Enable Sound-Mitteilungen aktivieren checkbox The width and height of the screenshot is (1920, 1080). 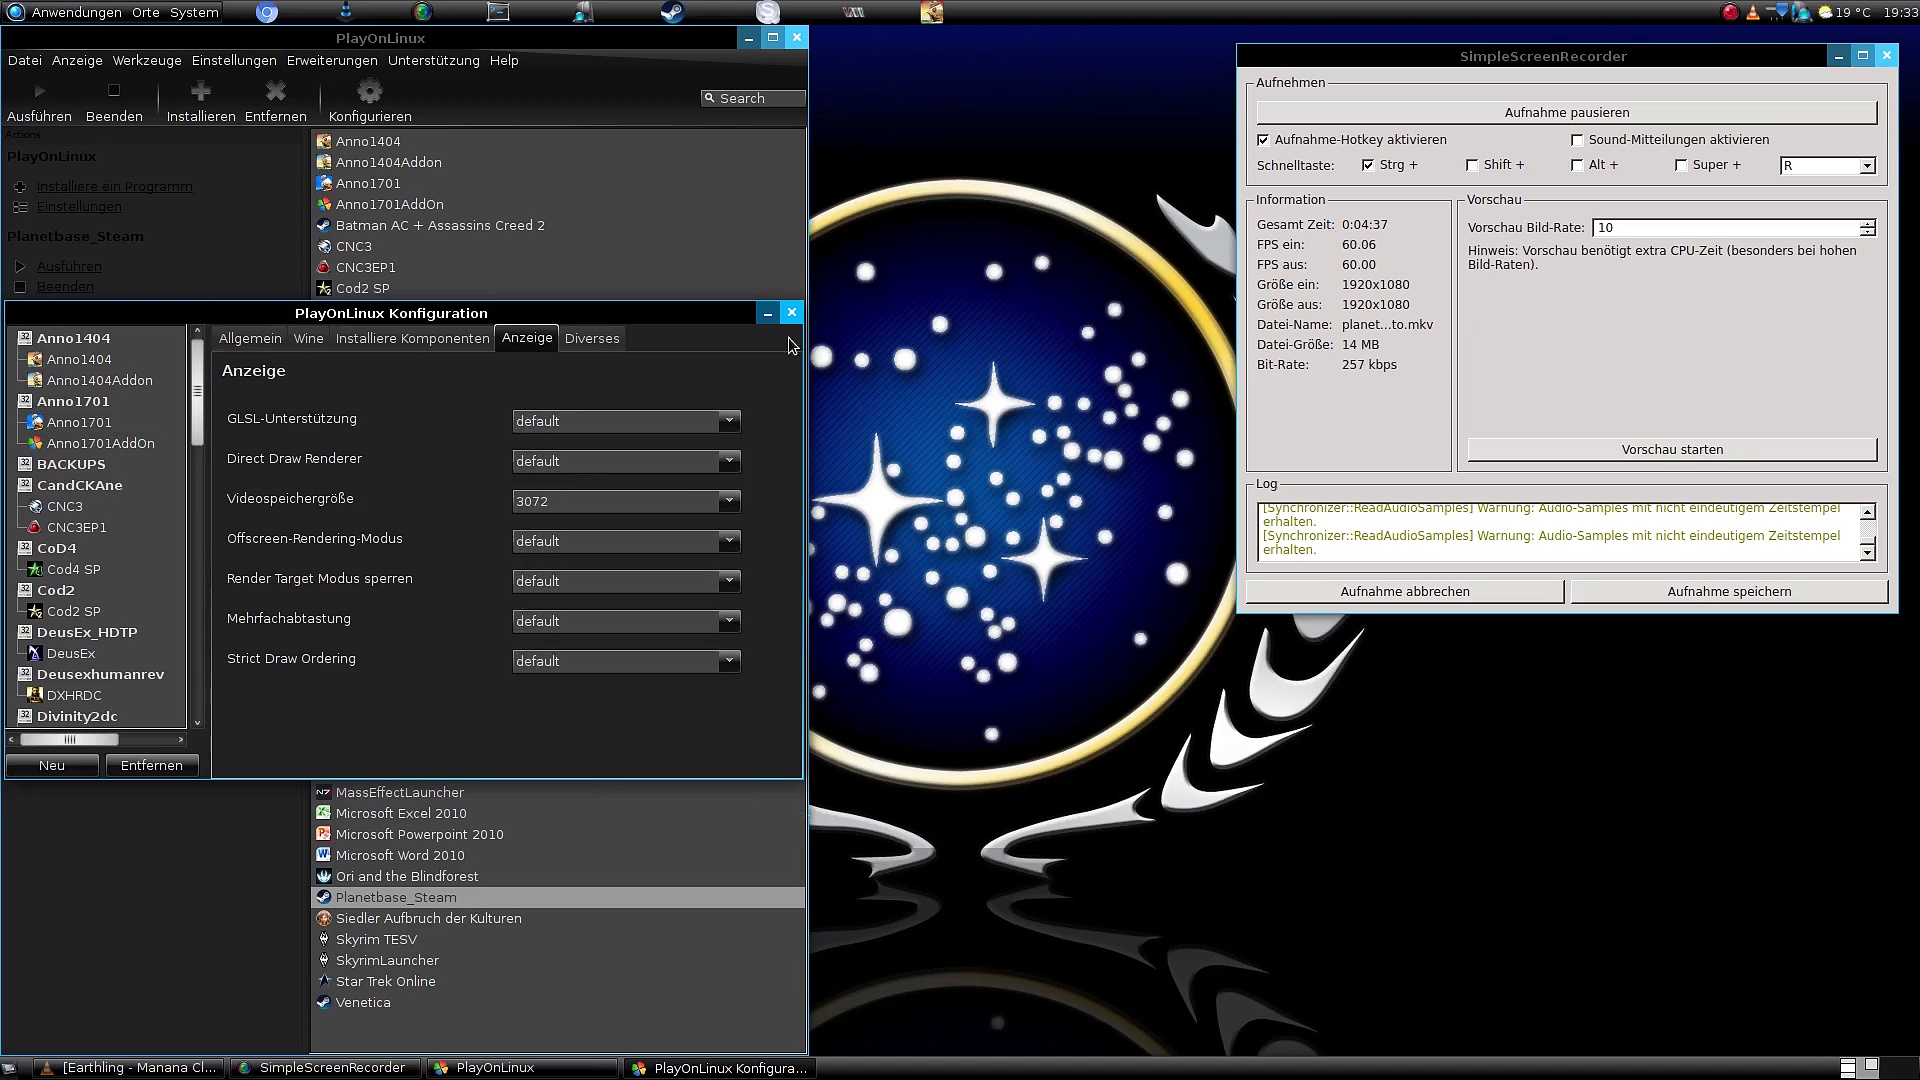[x=1577, y=140]
